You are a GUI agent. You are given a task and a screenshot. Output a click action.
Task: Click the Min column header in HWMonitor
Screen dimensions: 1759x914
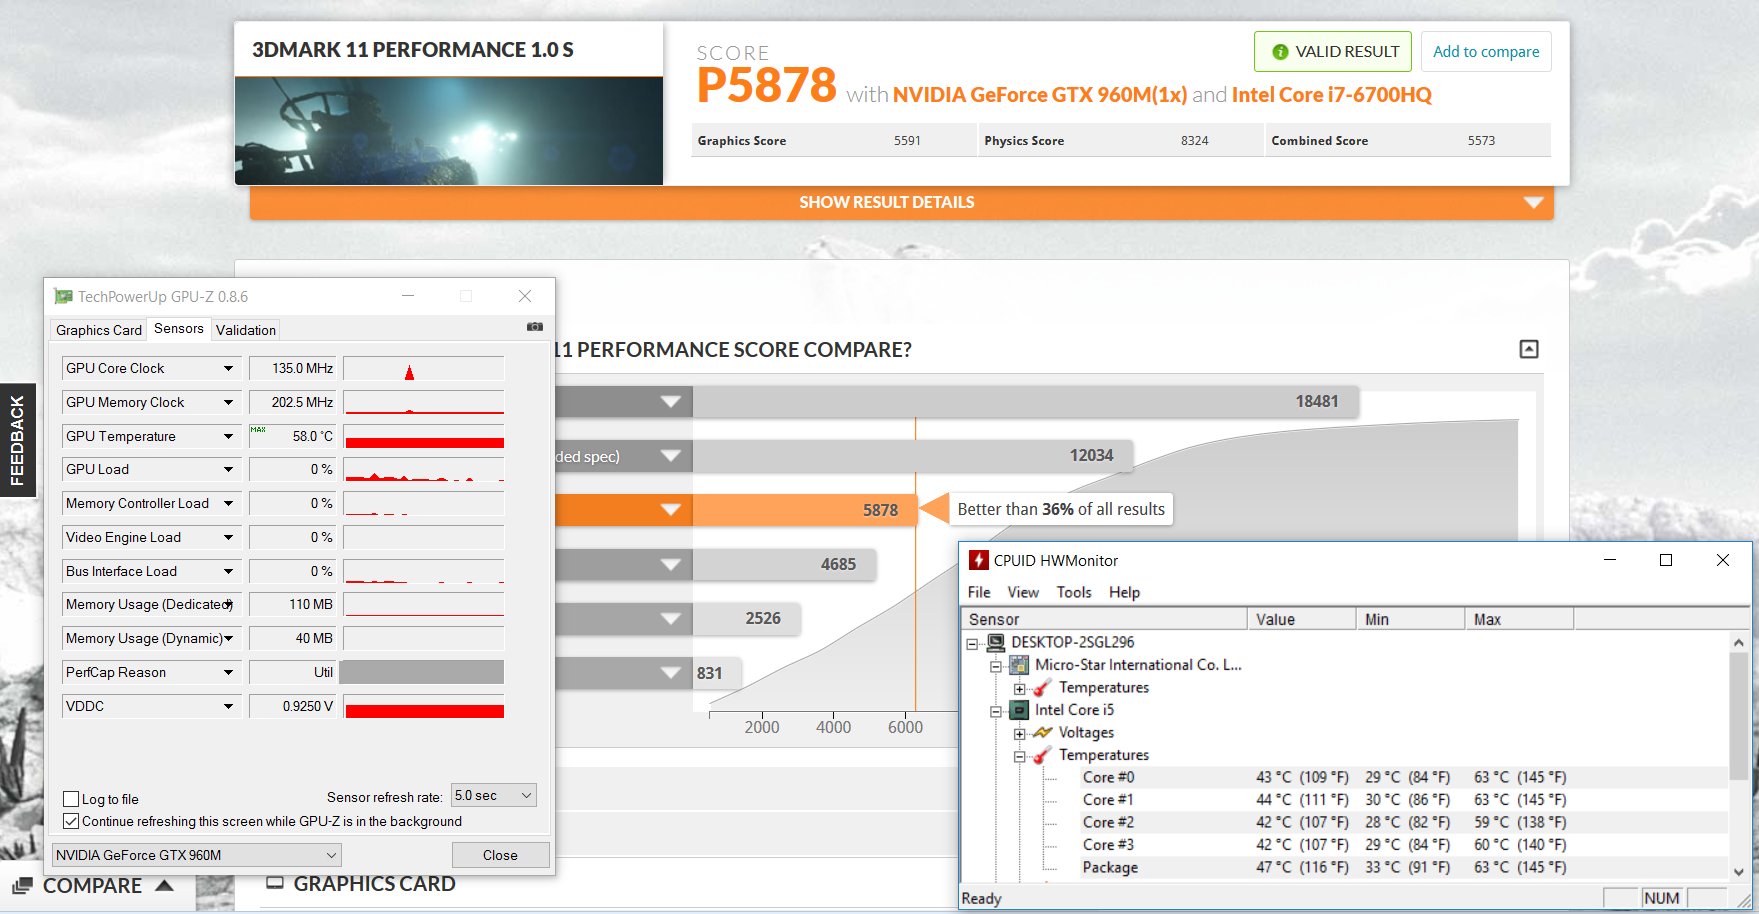tap(1411, 619)
